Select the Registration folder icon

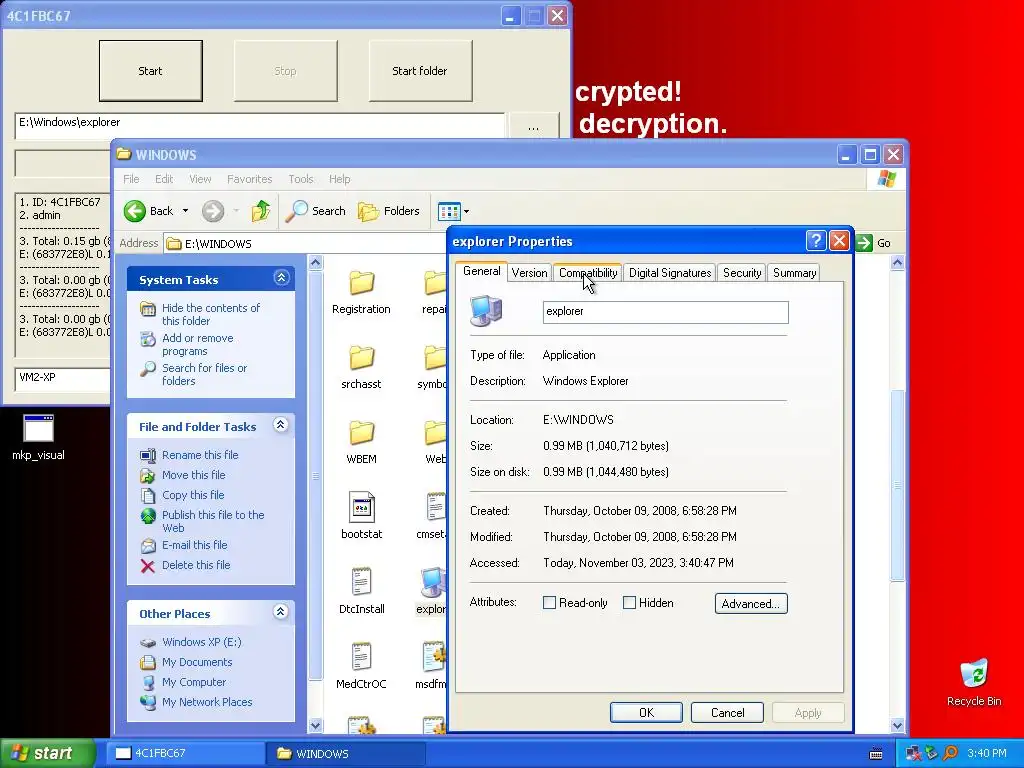pyautogui.click(x=361, y=283)
